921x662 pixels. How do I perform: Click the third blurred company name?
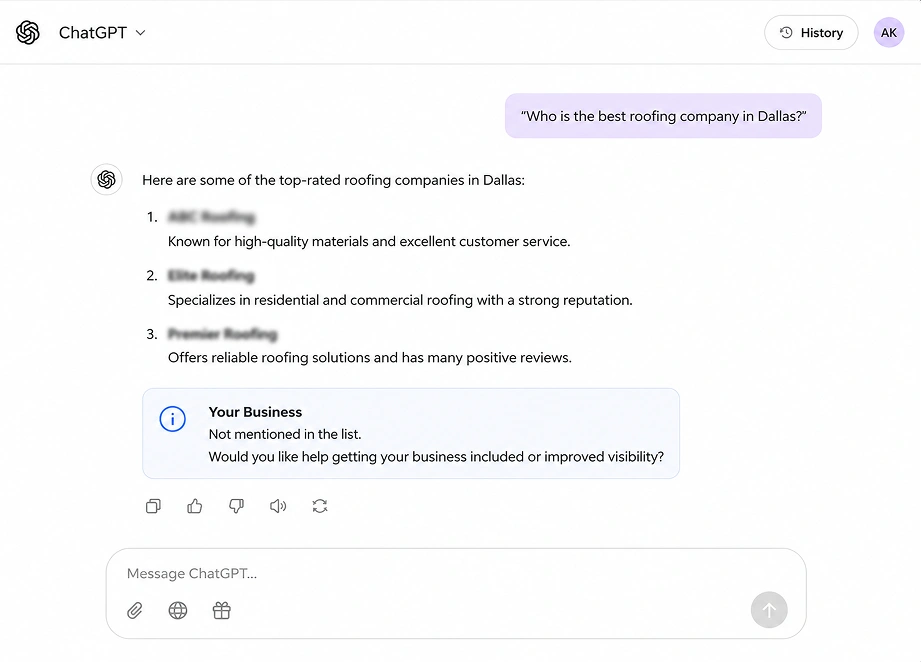coord(223,334)
